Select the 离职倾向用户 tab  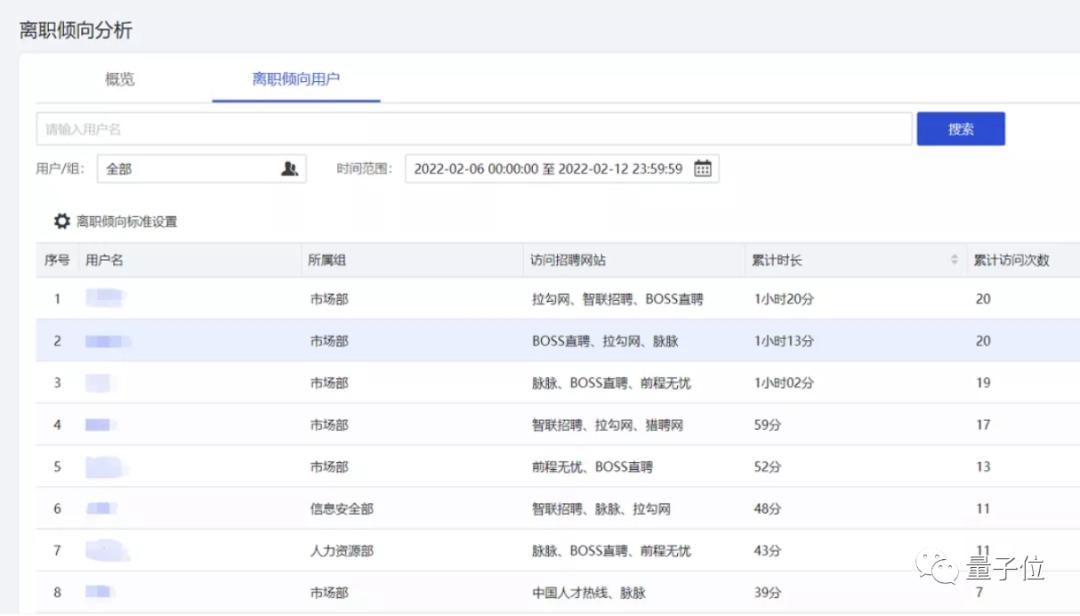295,79
